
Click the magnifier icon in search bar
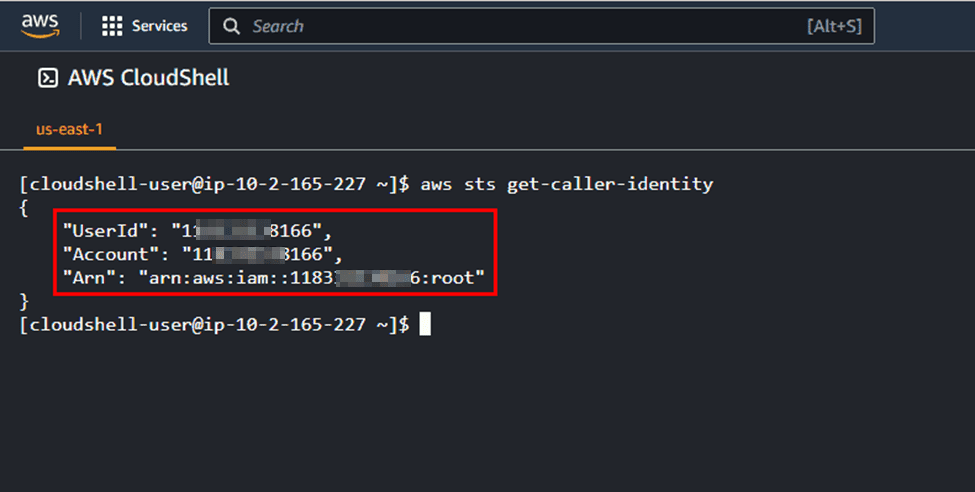tap(231, 26)
